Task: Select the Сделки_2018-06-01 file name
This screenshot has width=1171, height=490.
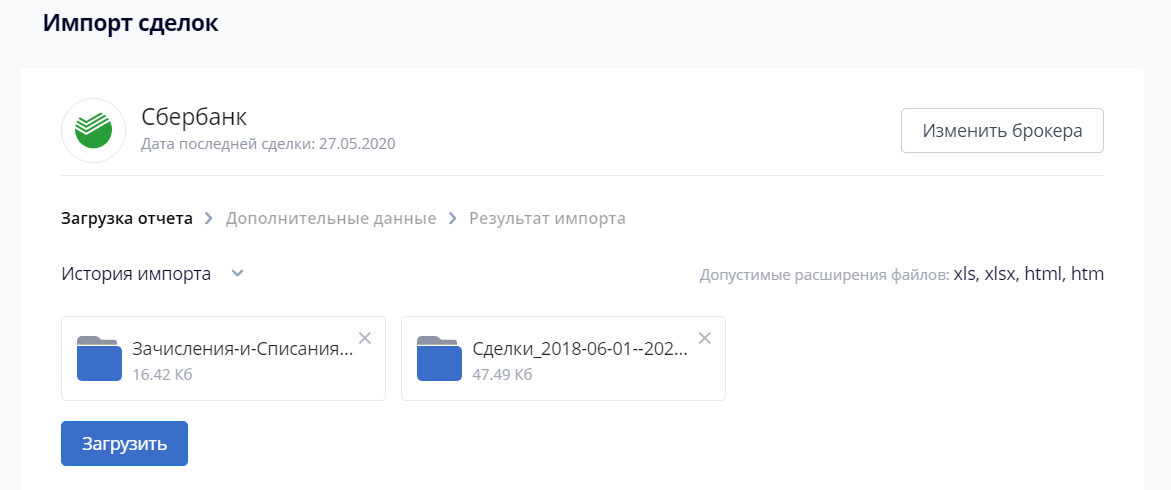Action: click(x=580, y=350)
